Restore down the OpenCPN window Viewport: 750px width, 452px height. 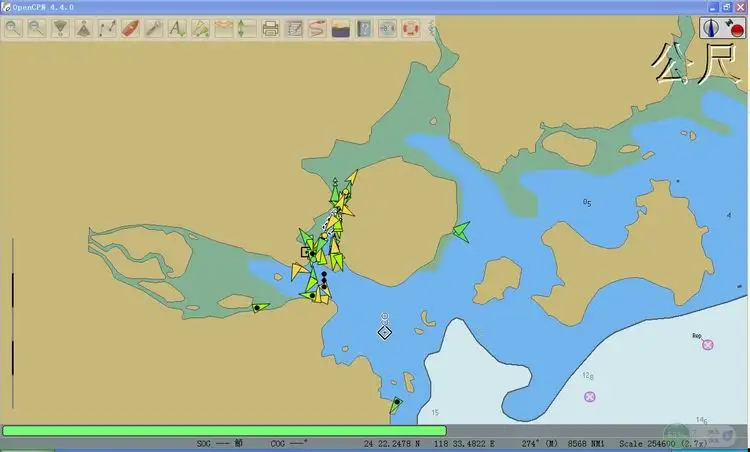(x=727, y=7)
